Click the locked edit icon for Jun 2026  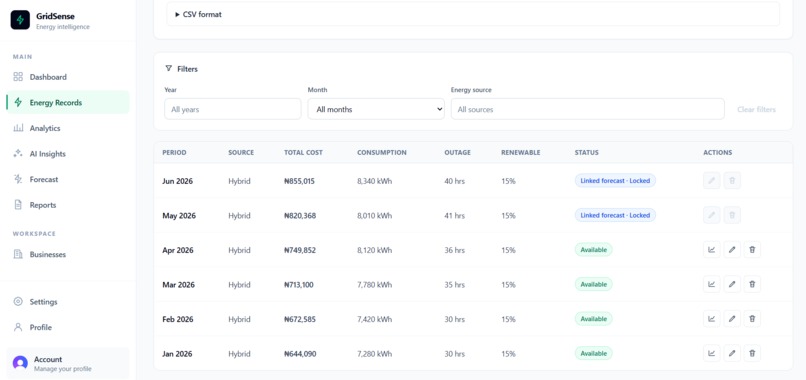click(x=711, y=181)
